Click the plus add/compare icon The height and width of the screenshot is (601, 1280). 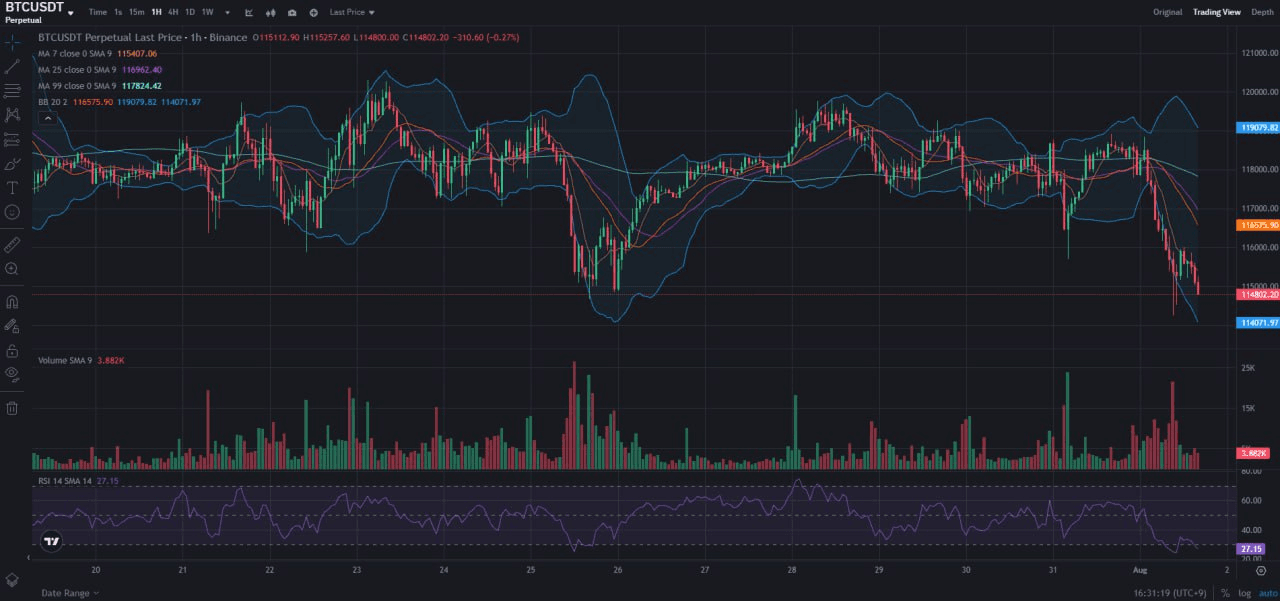tap(313, 12)
